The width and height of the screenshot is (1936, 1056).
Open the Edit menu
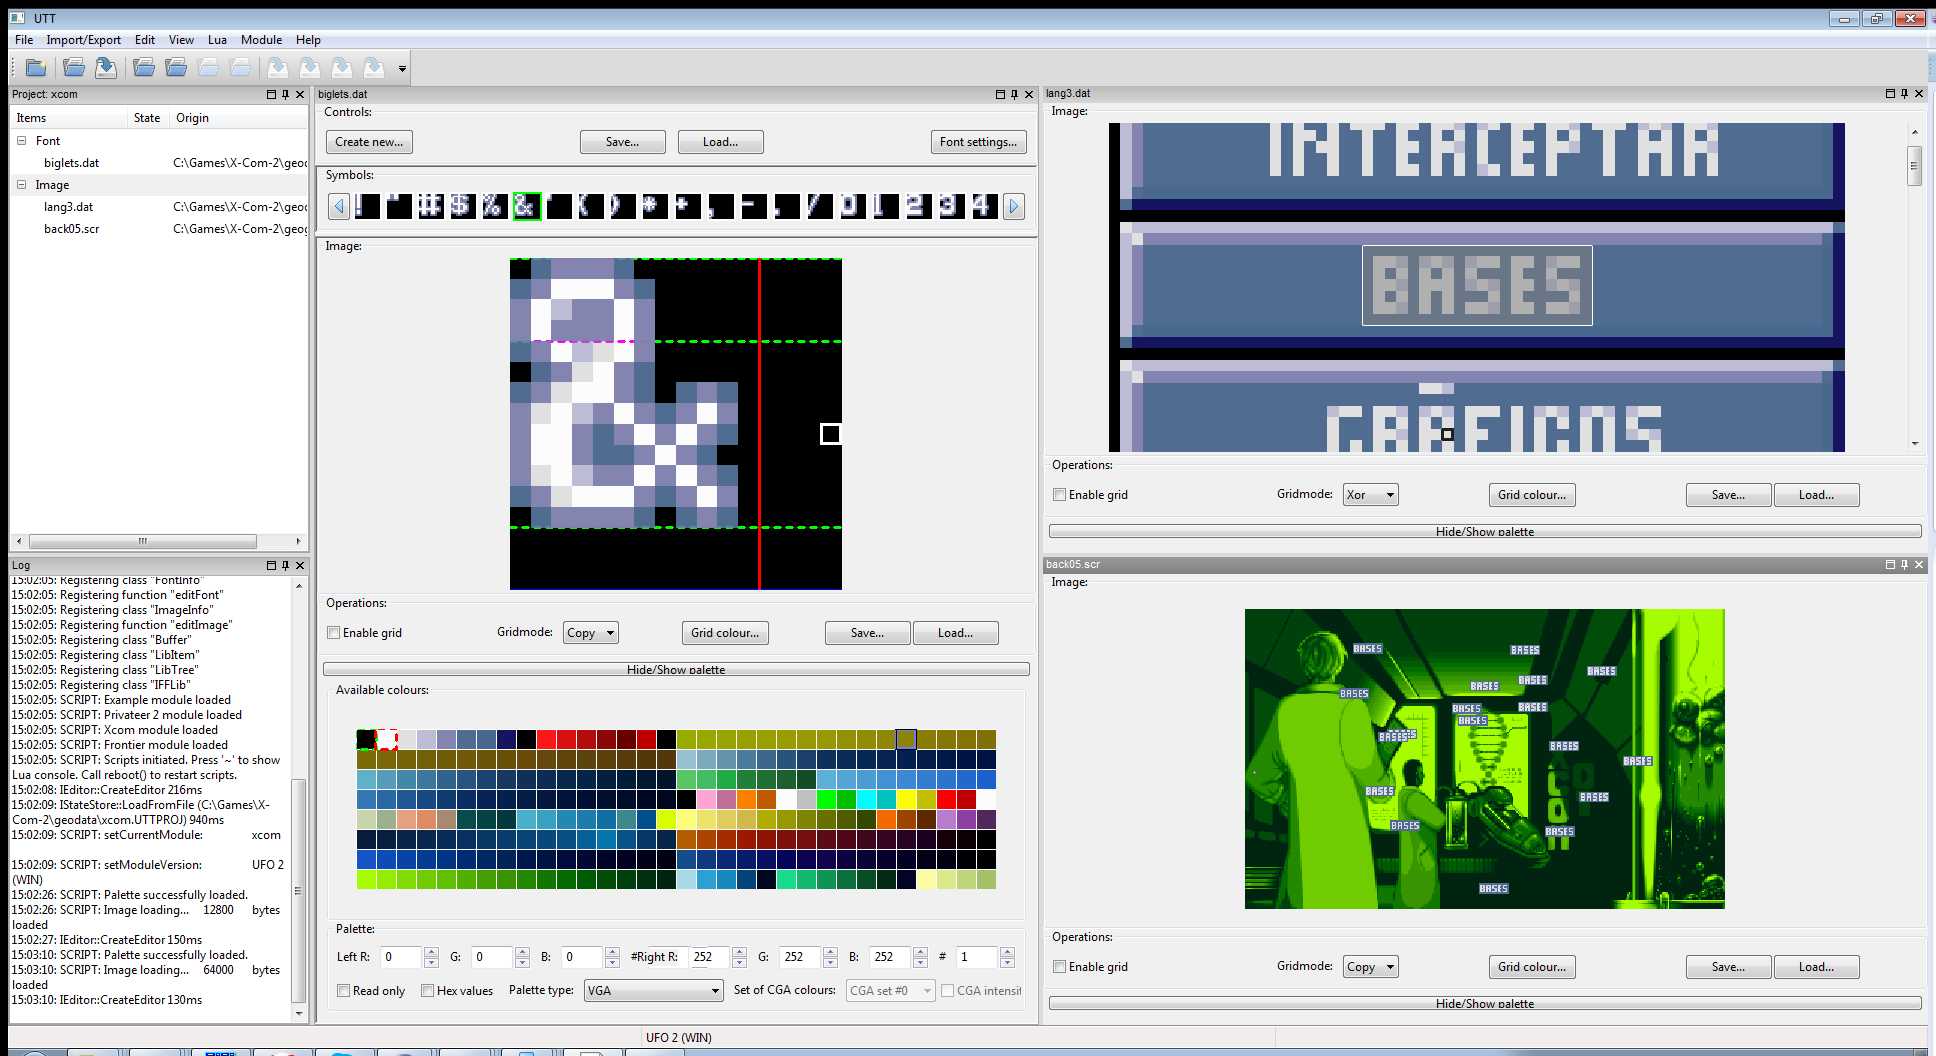click(x=145, y=40)
